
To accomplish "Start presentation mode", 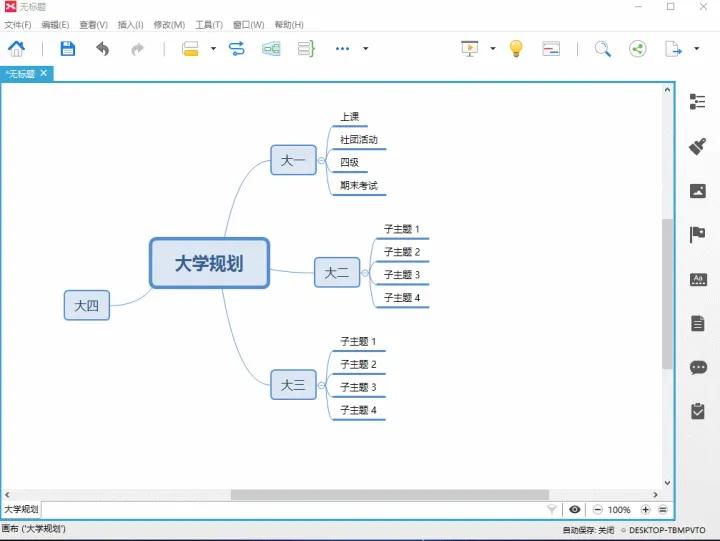I will click(x=469, y=48).
